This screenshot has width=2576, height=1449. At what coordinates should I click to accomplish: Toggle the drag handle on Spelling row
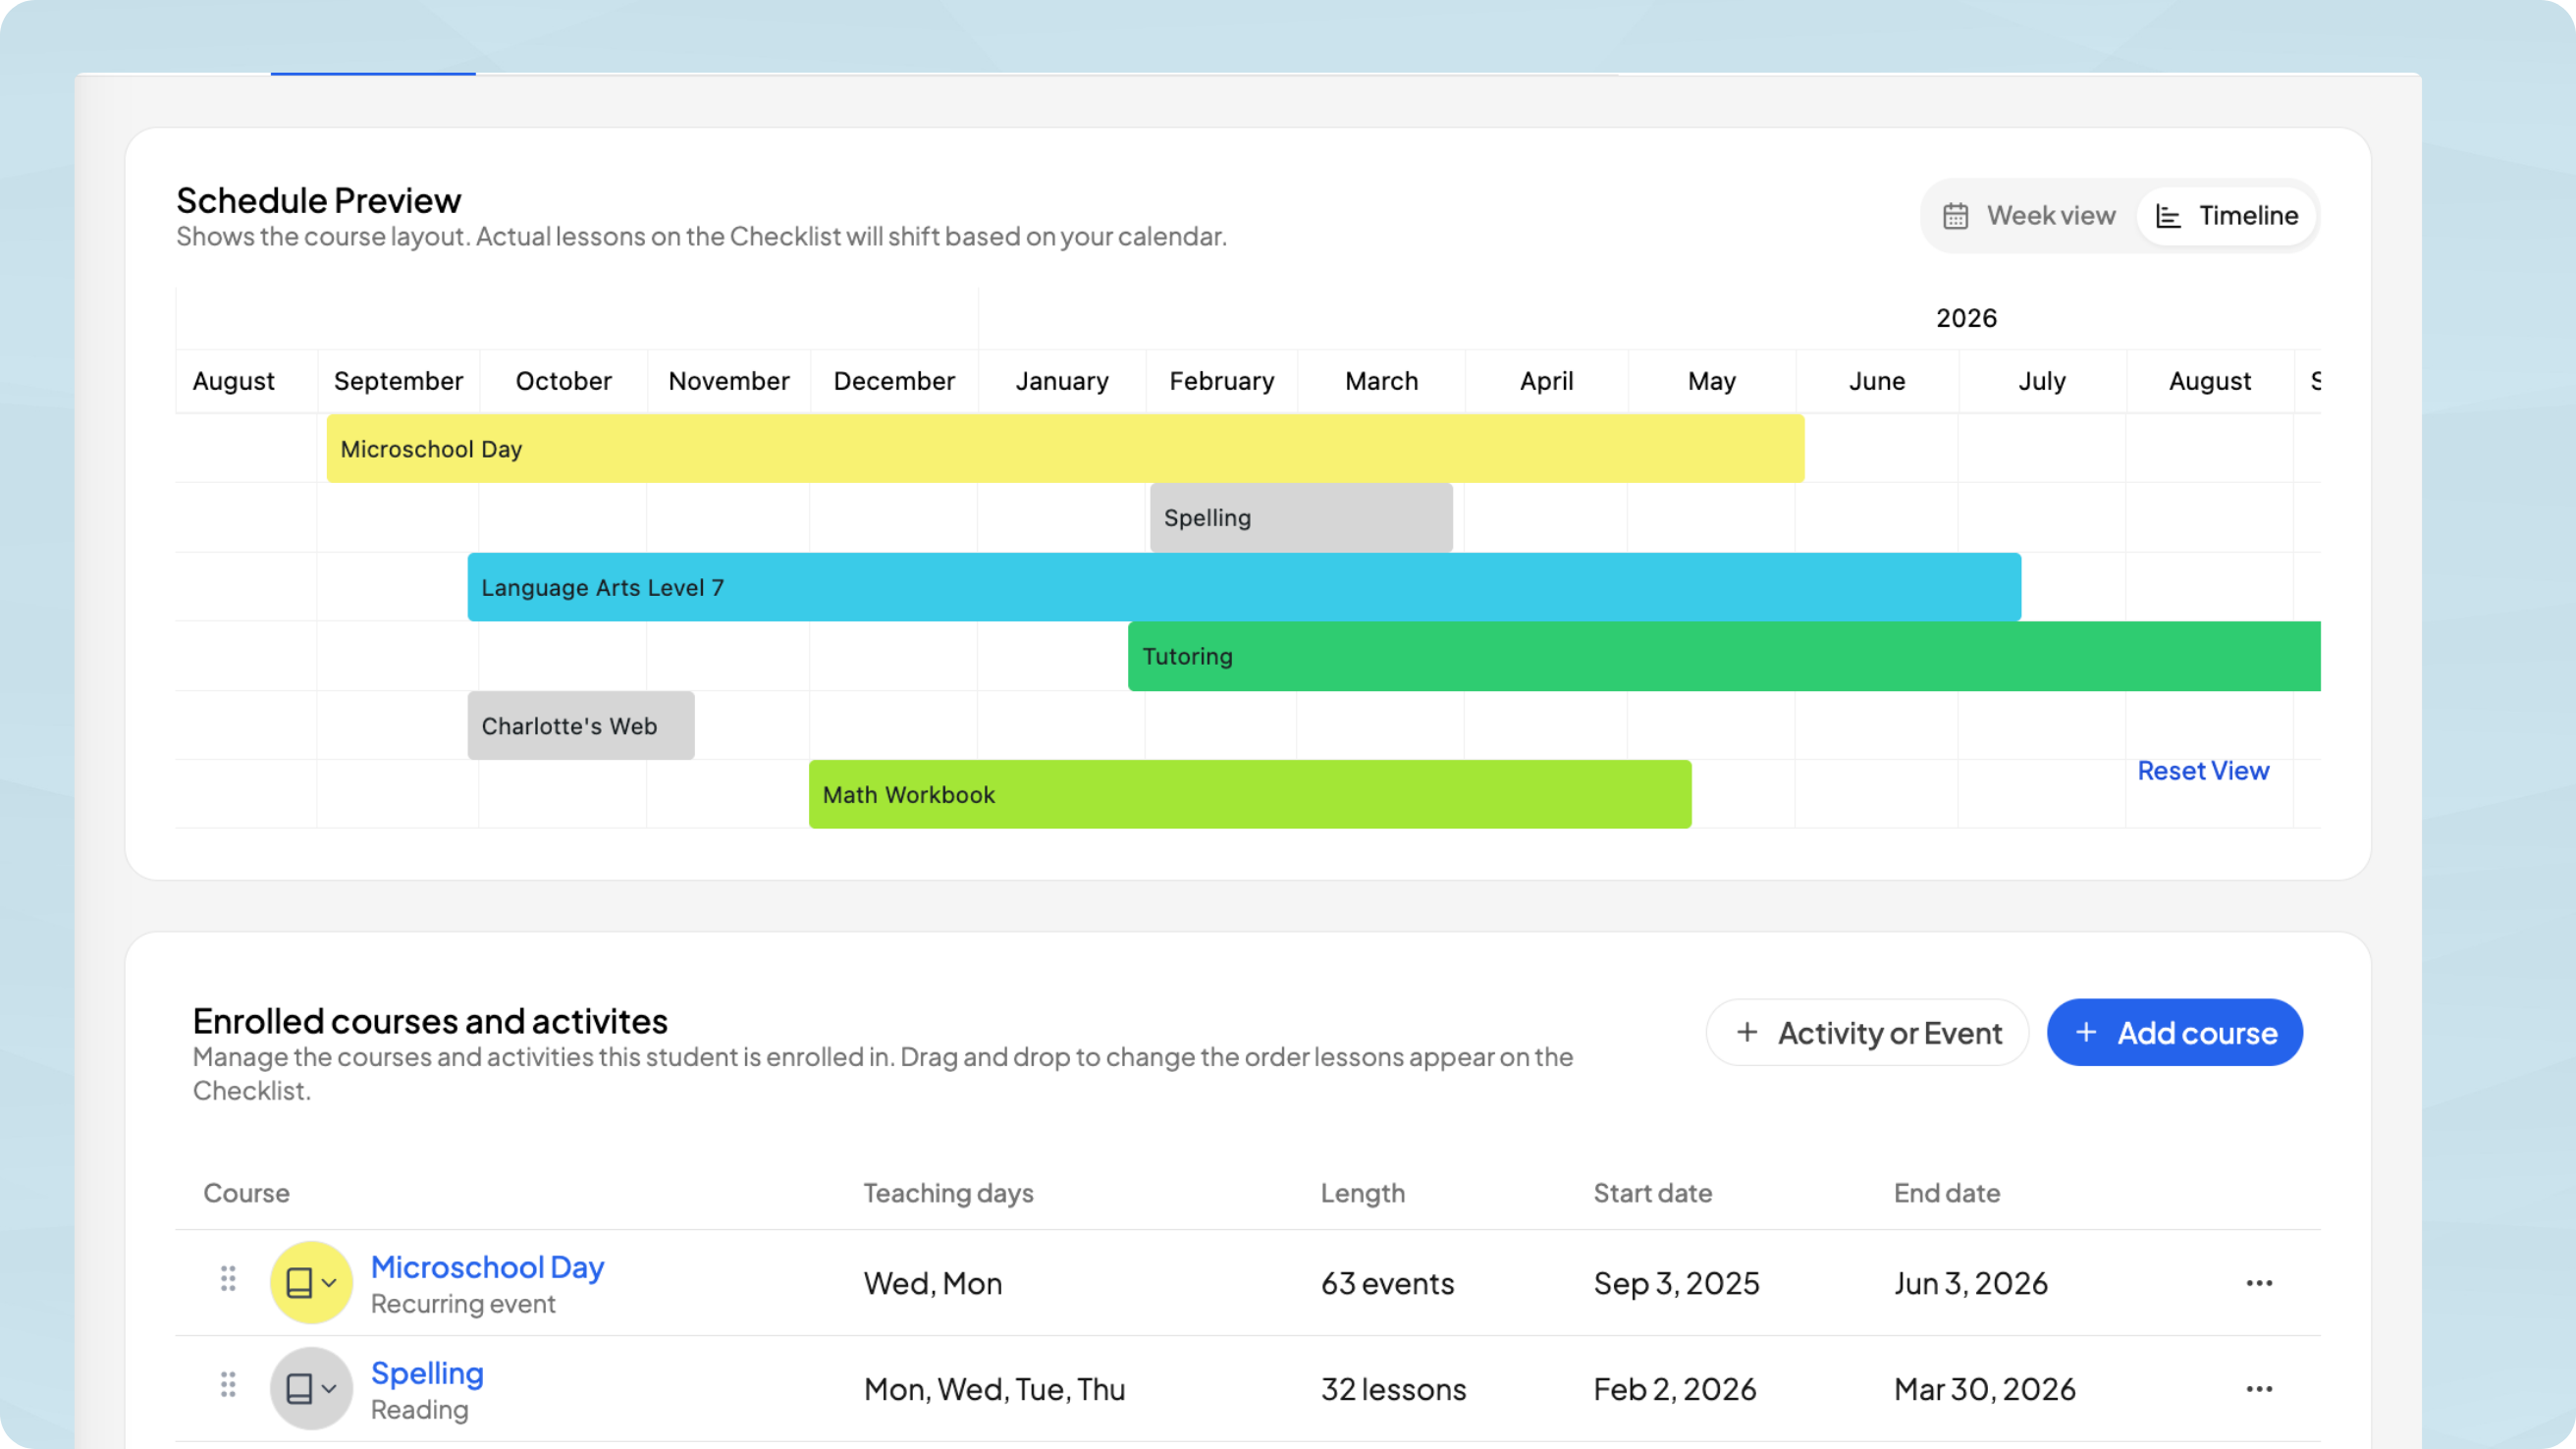(227, 1386)
